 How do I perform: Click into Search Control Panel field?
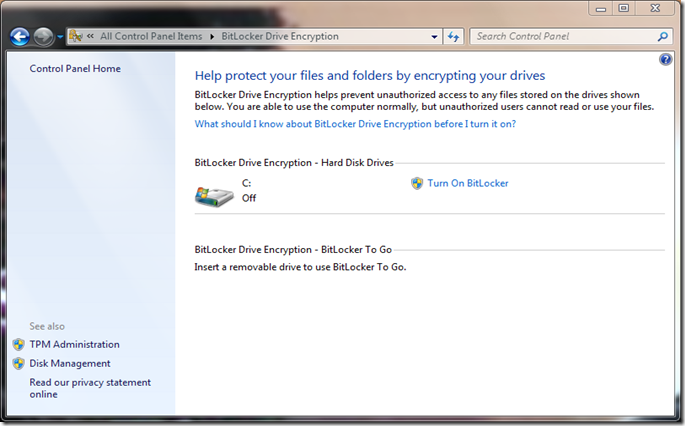564,36
